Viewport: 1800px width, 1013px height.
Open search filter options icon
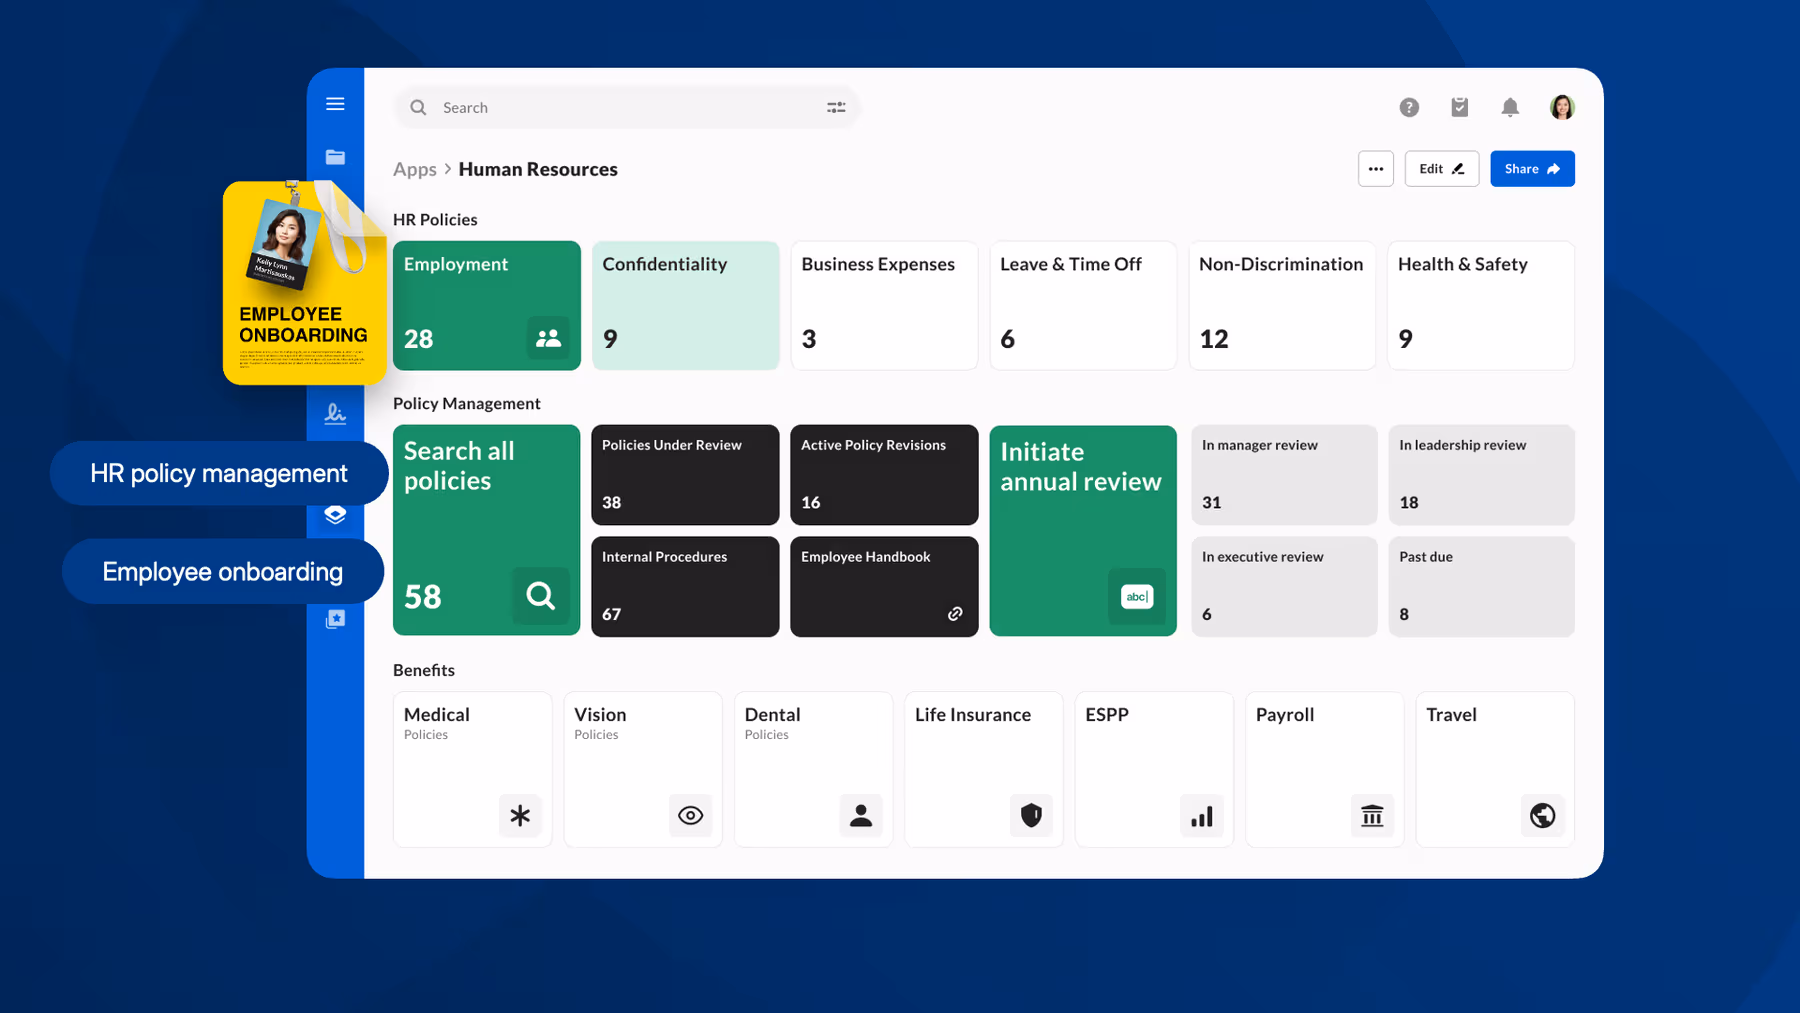click(x=836, y=108)
